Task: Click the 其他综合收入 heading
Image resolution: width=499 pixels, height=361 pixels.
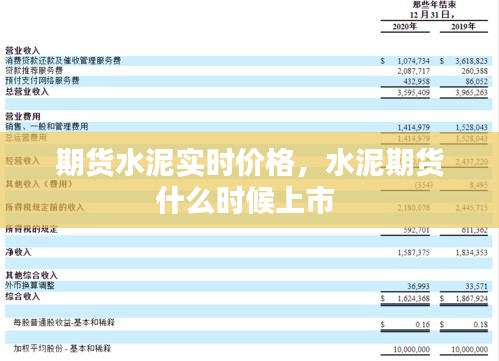Action: tap(32, 275)
